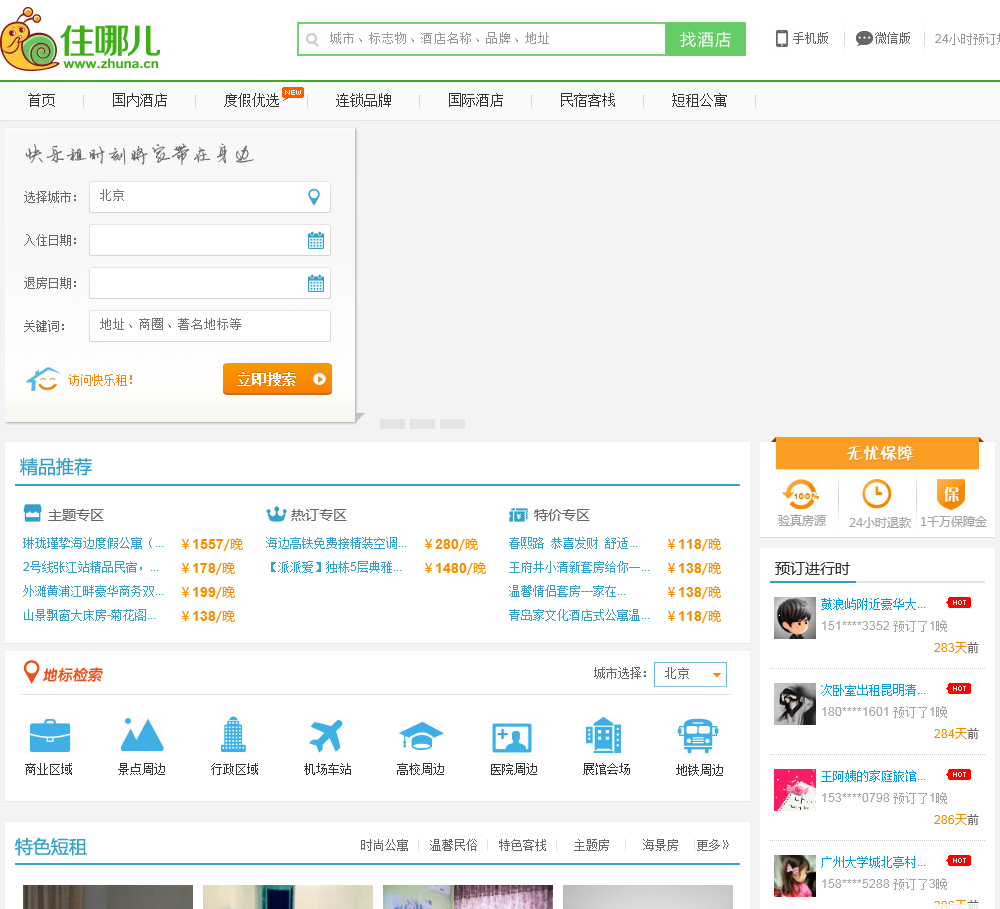Focus the 关键词 keyword input
The height and width of the screenshot is (909, 1000).
[210, 325]
